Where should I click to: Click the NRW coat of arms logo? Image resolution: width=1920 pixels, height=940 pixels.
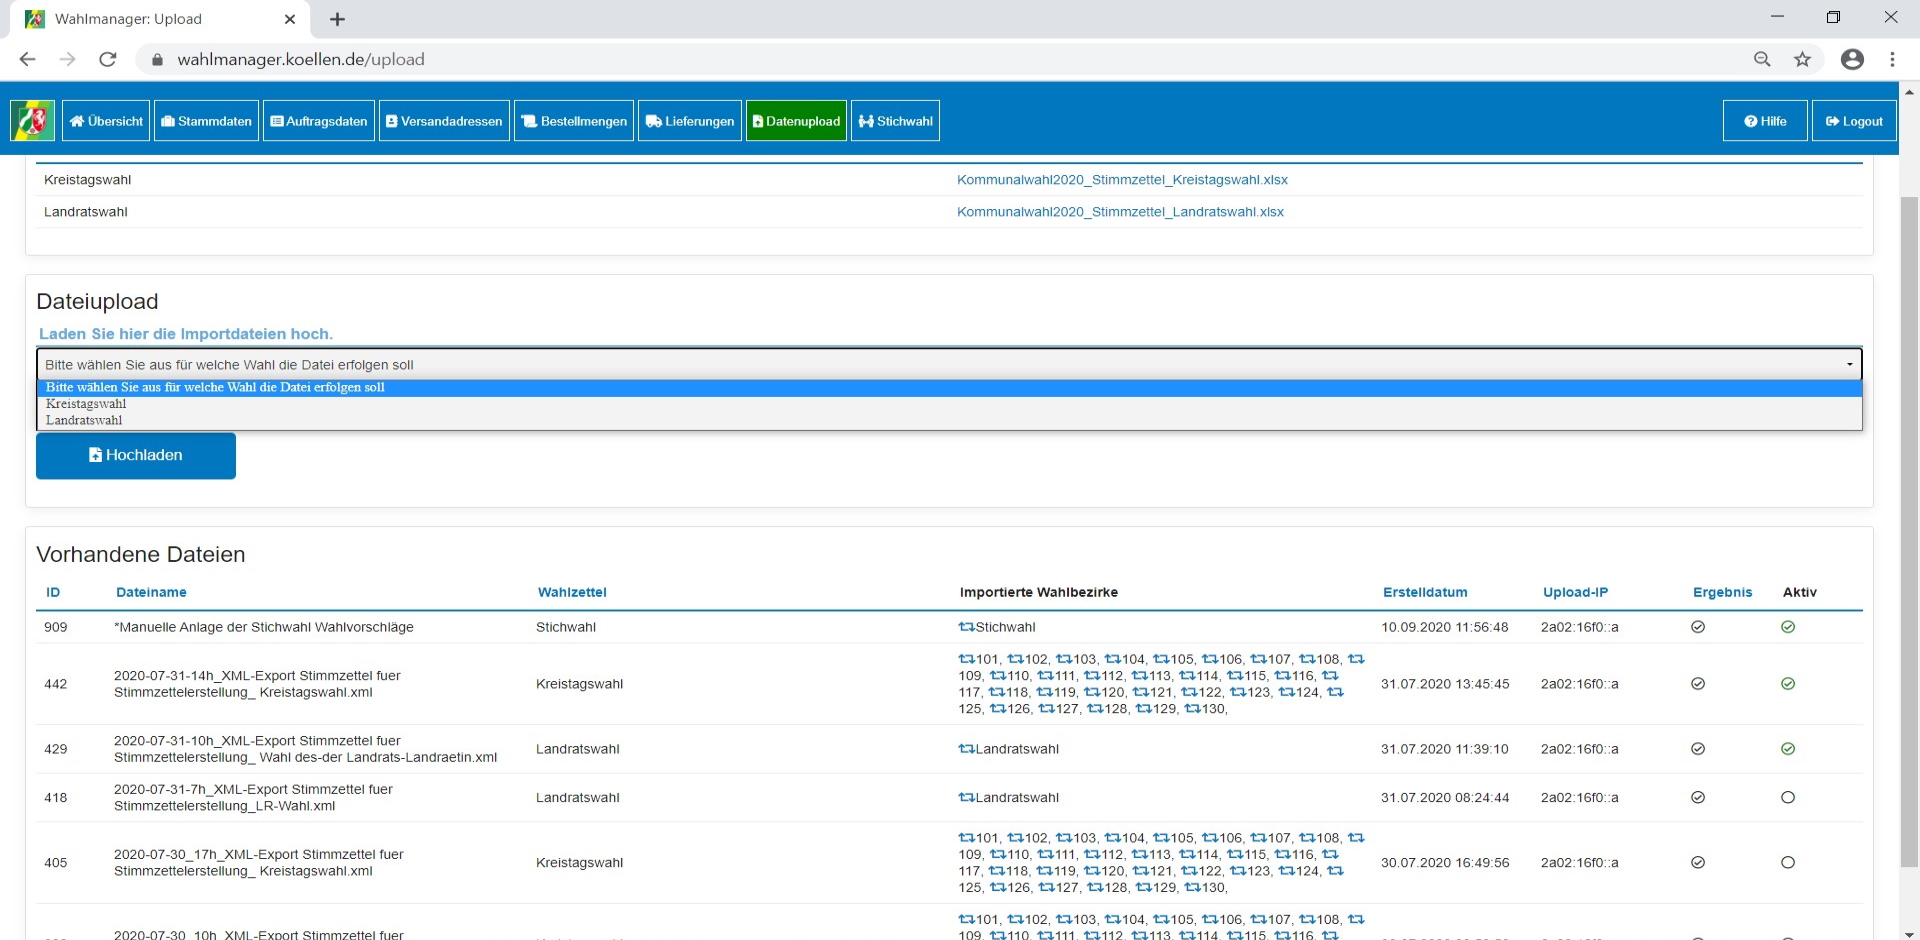click(x=33, y=121)
